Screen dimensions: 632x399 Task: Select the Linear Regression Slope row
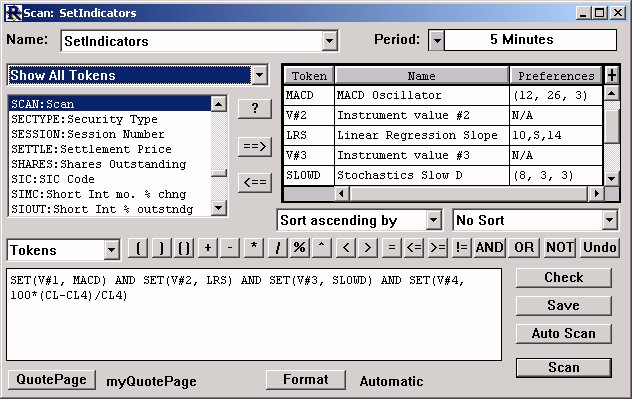coord(443,135)
